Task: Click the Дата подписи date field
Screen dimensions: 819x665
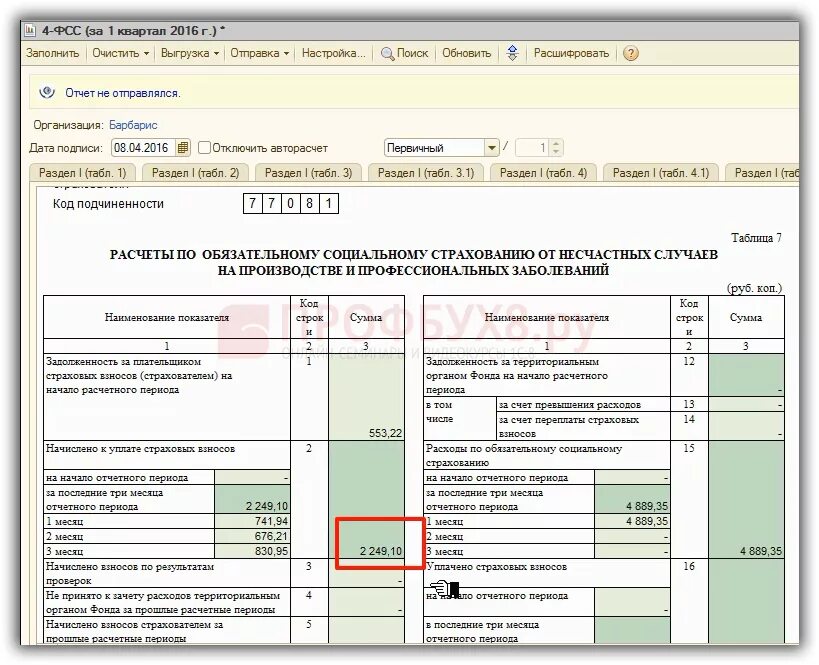Action: click(x=144, y=148)
